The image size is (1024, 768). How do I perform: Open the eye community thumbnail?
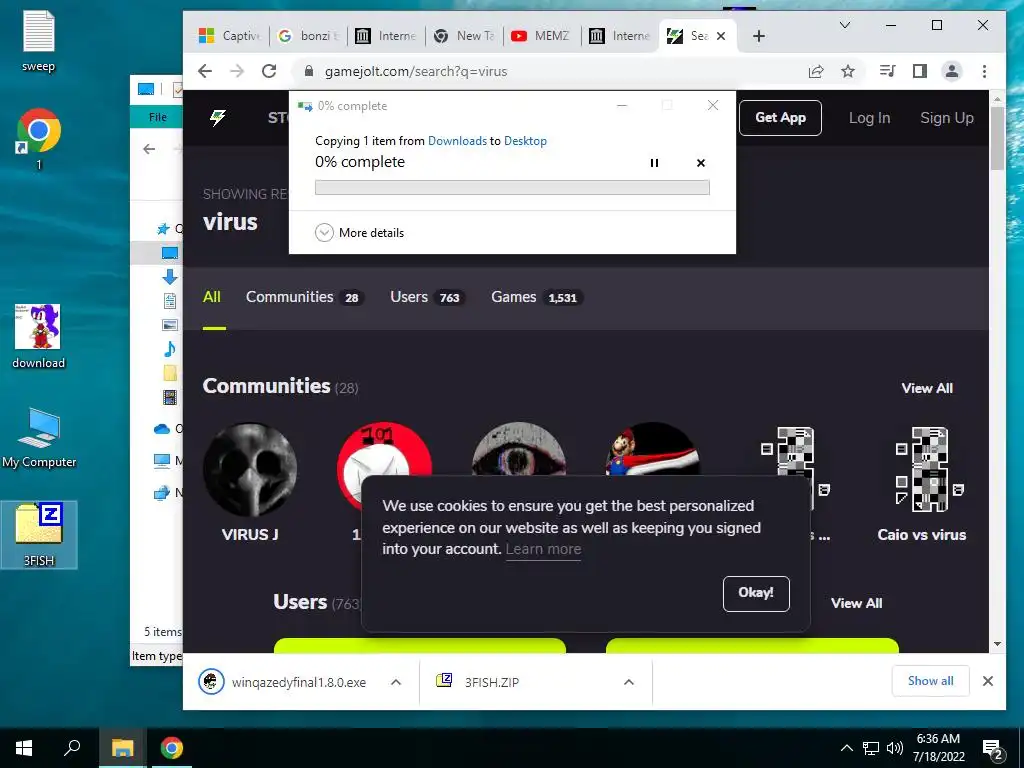(519, 450)
